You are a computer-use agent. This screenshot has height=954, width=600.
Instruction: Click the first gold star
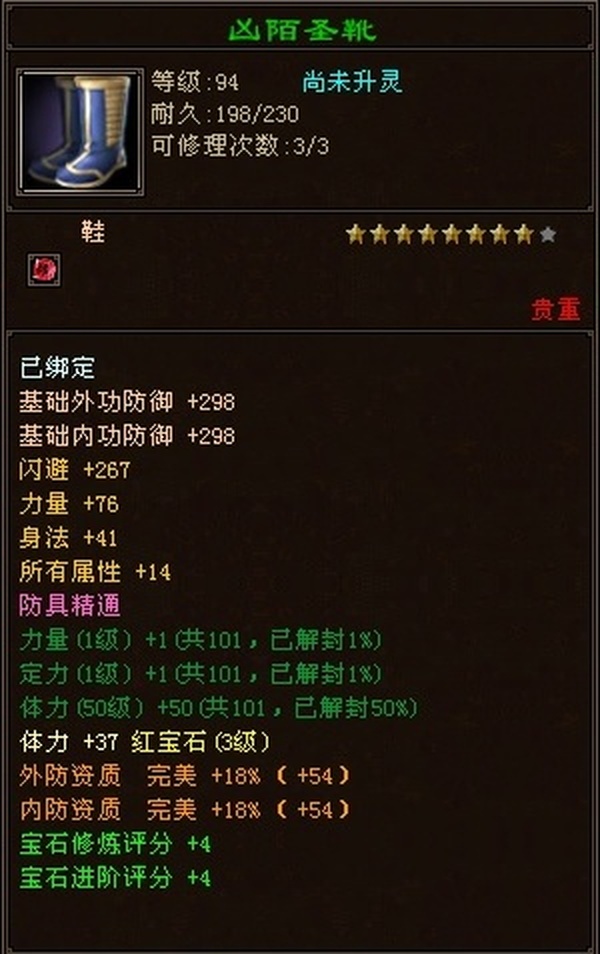click(355, 234)
